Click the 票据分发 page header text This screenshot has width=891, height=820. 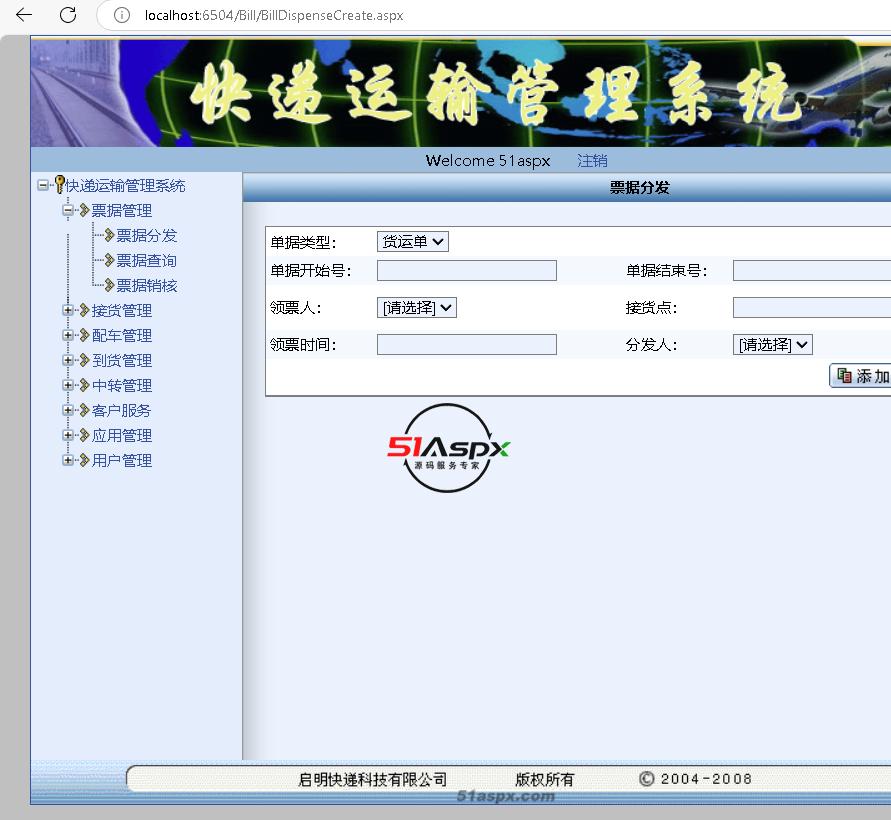coord(639,188)
